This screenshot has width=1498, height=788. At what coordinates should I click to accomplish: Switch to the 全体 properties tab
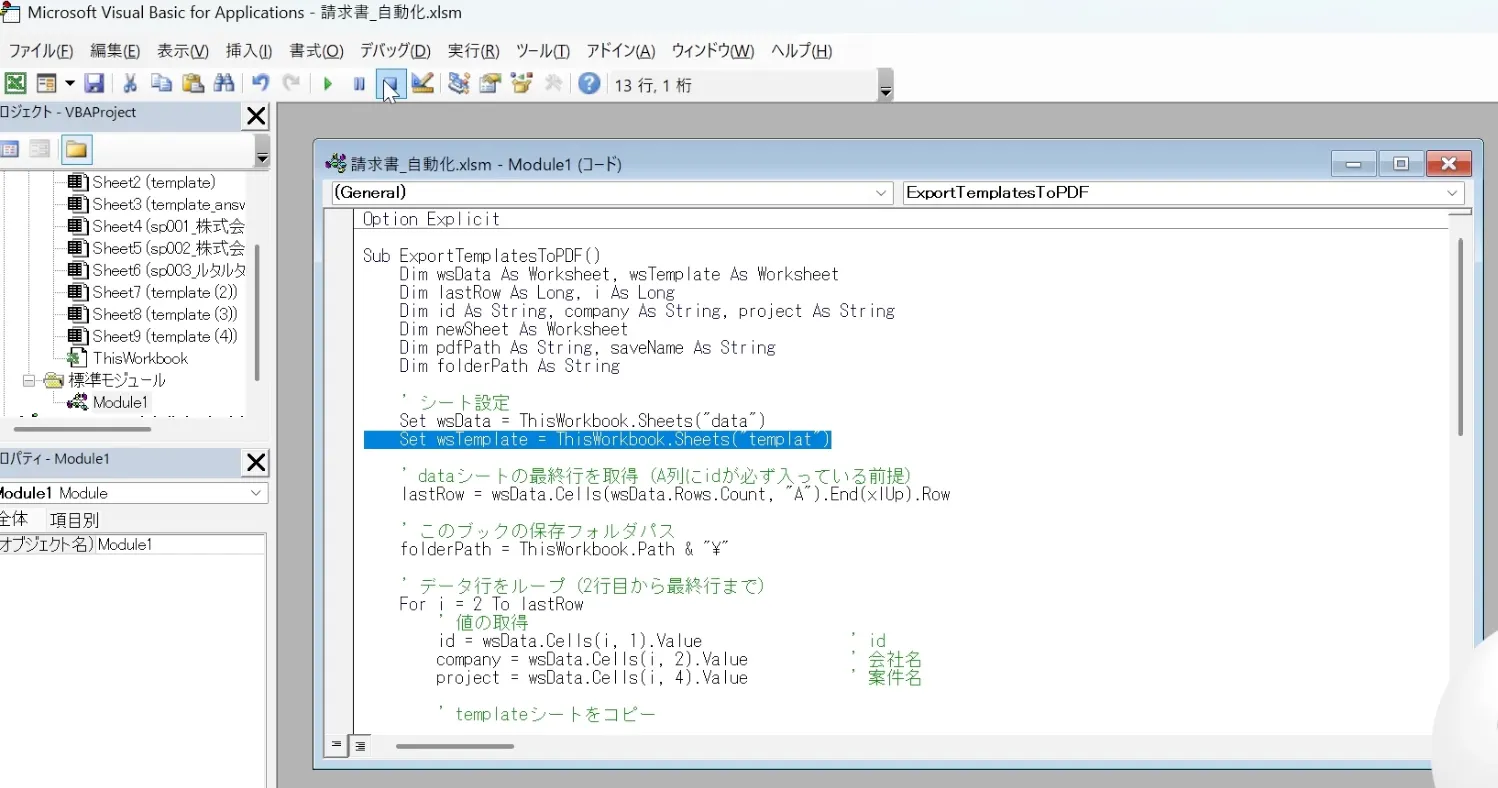(15, 519)
